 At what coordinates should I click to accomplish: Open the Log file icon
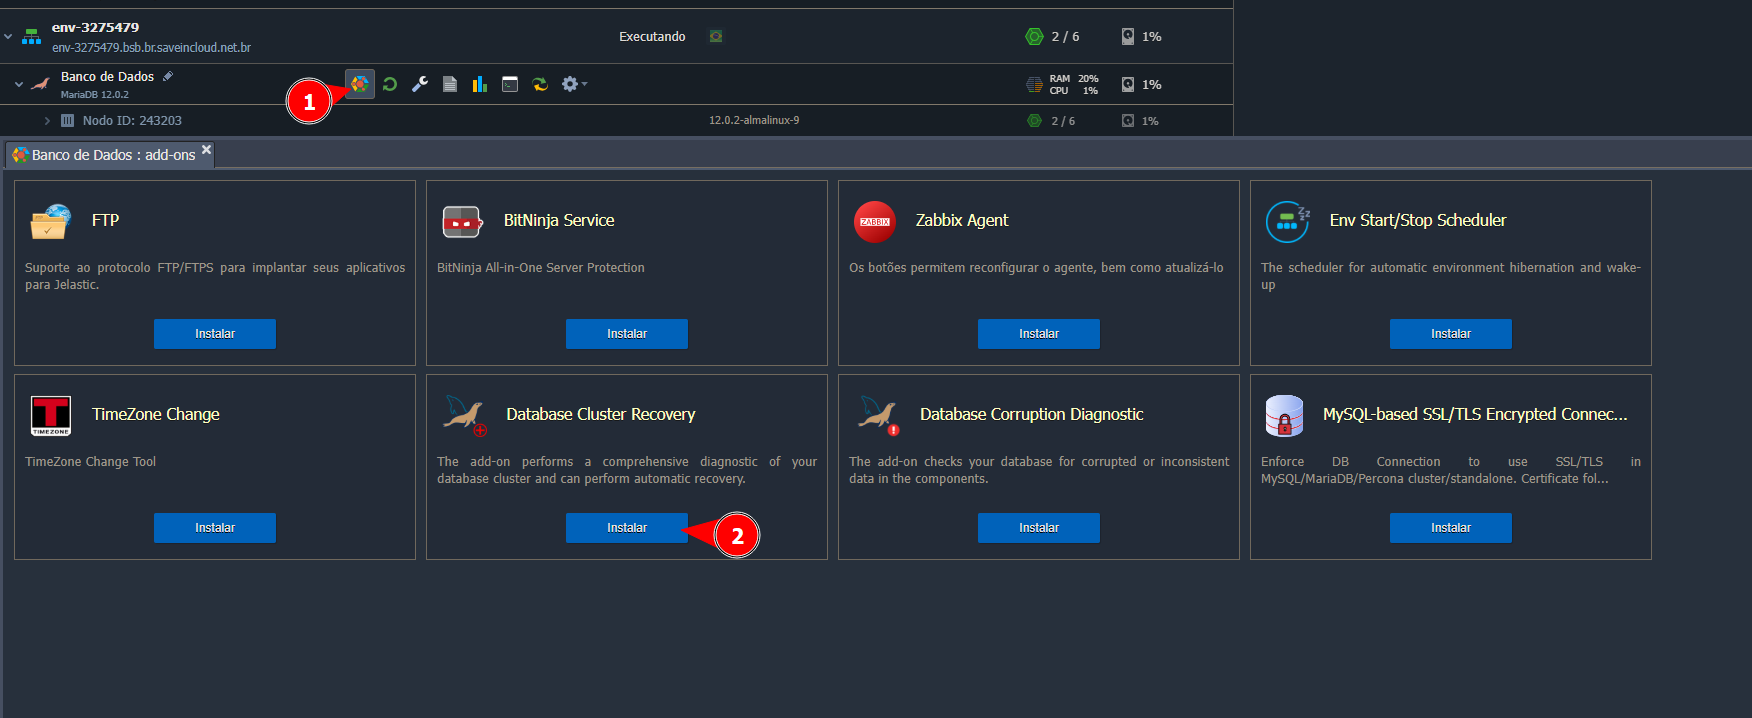click(450, 84)
